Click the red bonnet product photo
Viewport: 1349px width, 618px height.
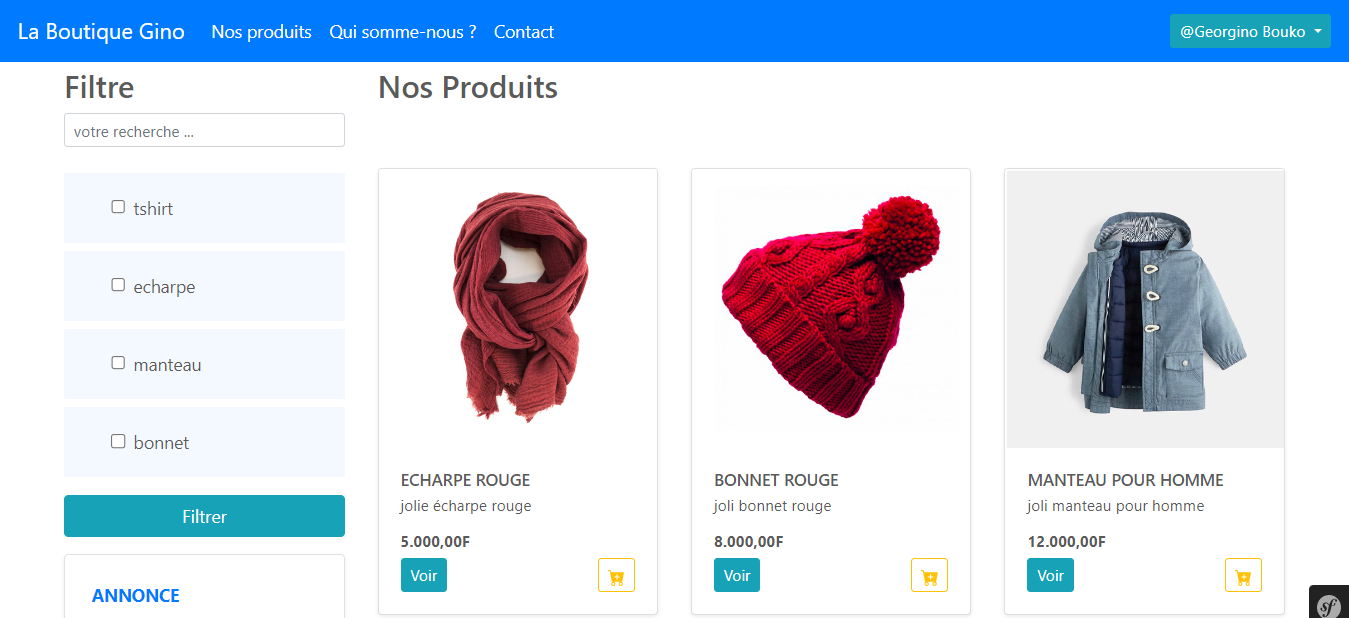click(x=830, y=307)
